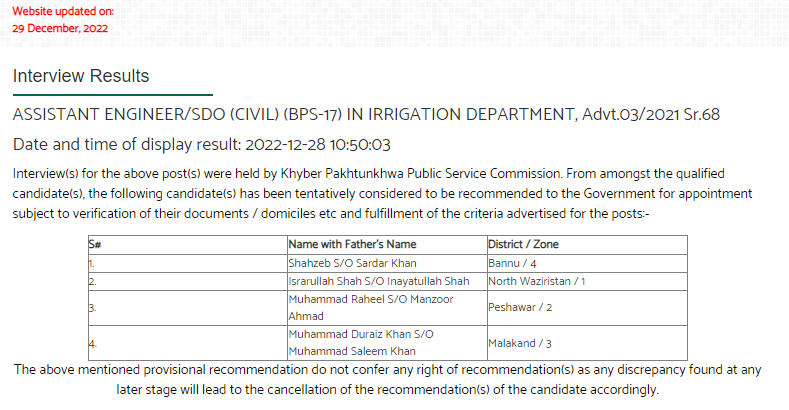
Task: Select the Malakand / 3 cell
Action: click(587, 343)
